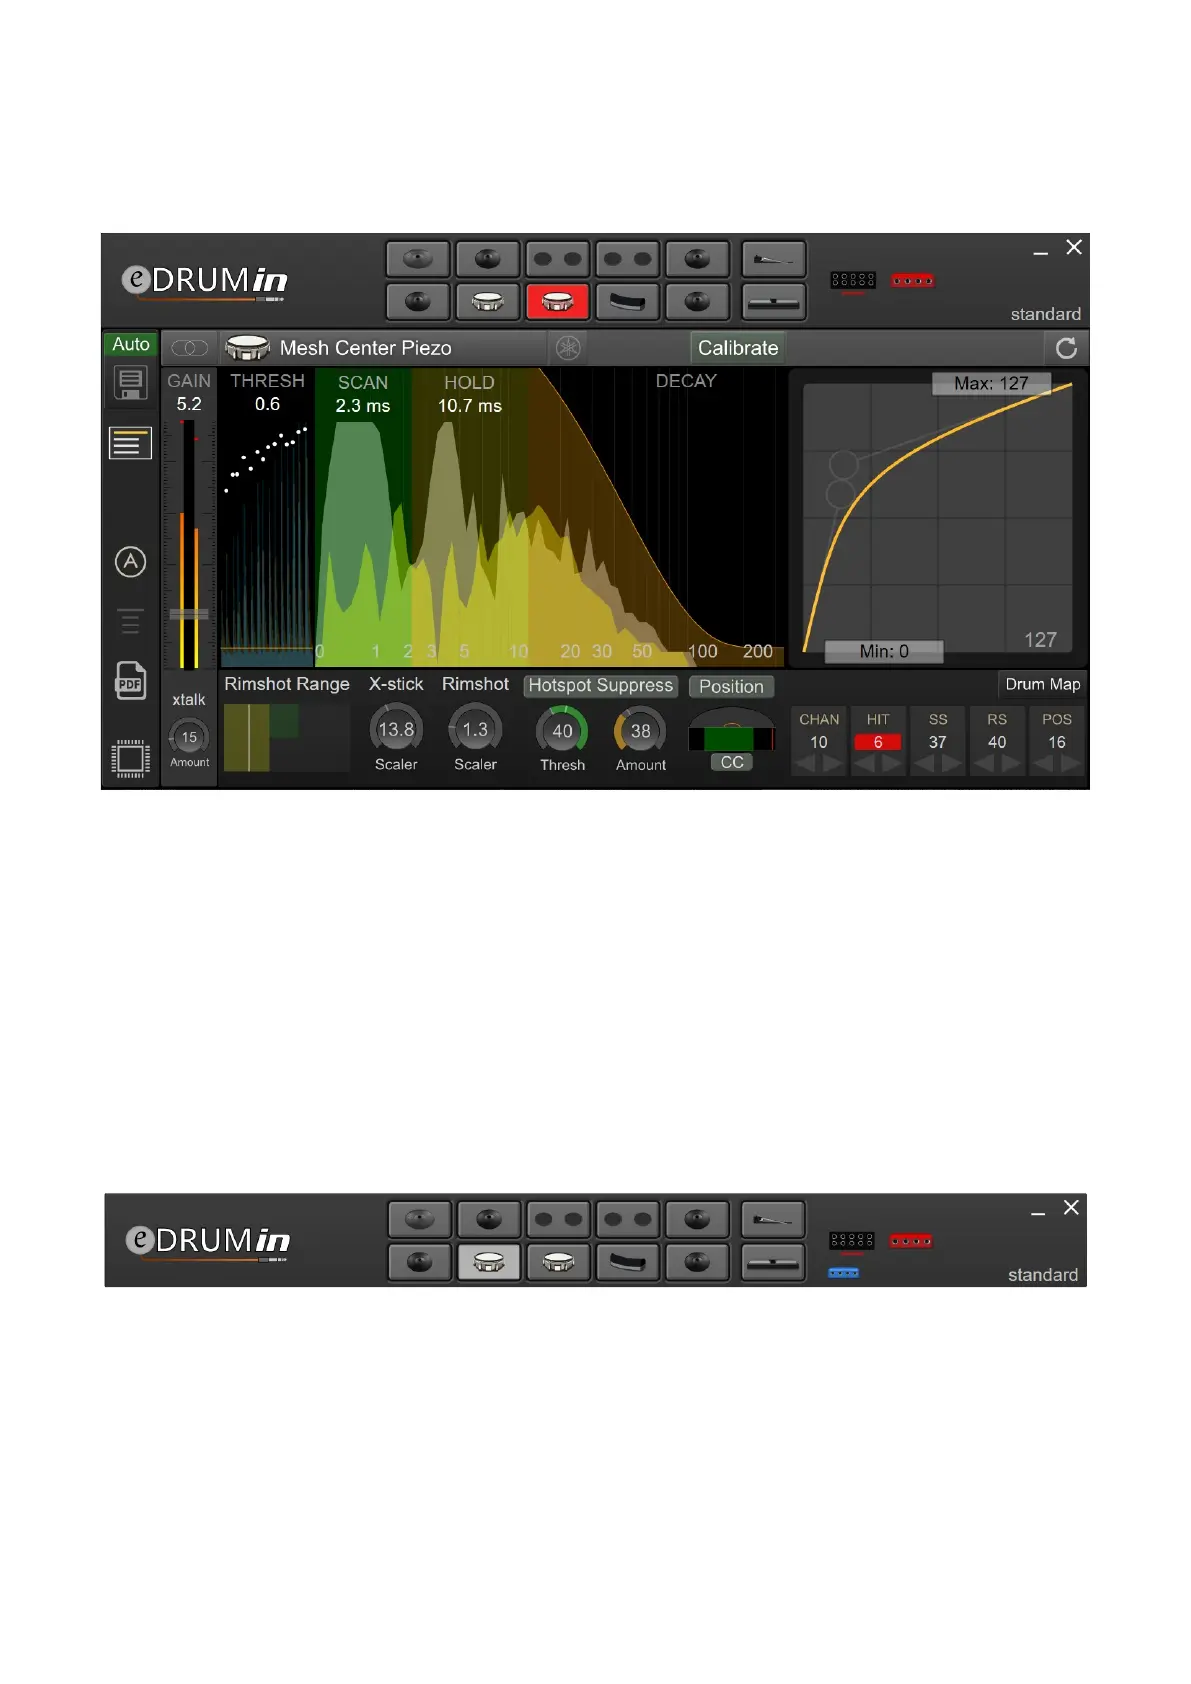1191x1684 pixels.
Task: Select the flat cymbal input button in main window
Action: click(x=417, y=259)
